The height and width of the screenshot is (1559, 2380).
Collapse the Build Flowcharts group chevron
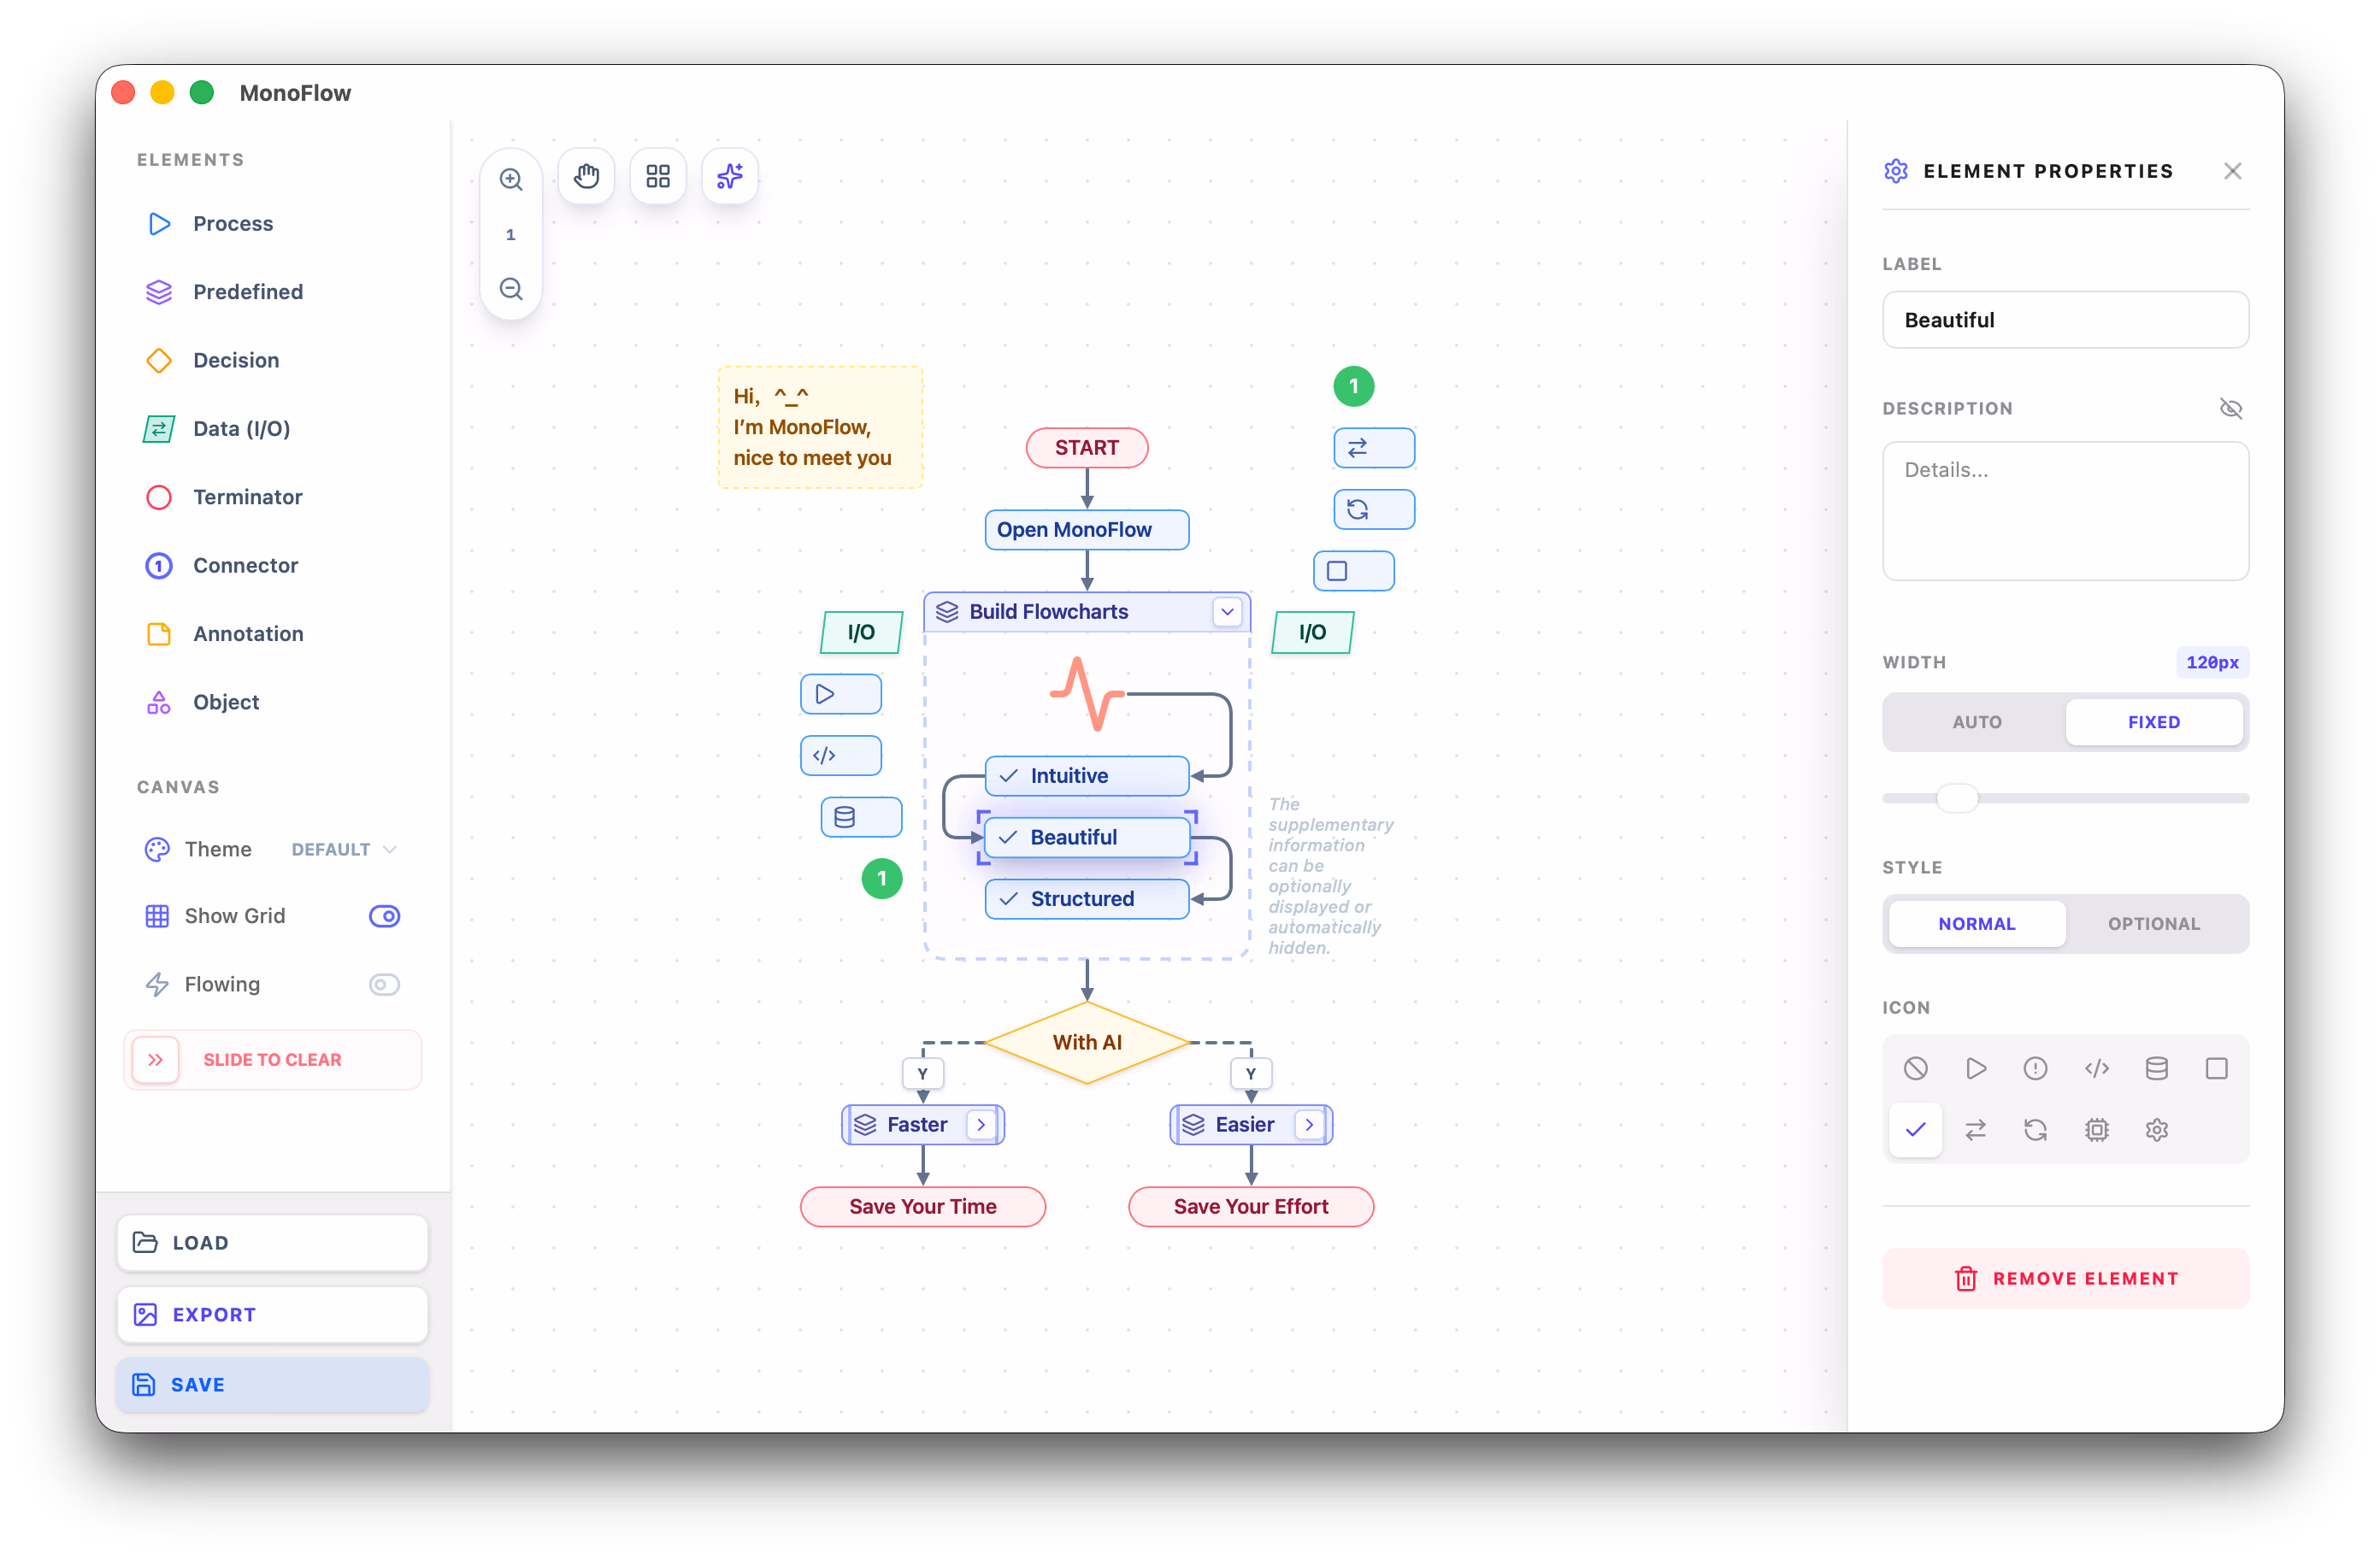point(1227,612)
